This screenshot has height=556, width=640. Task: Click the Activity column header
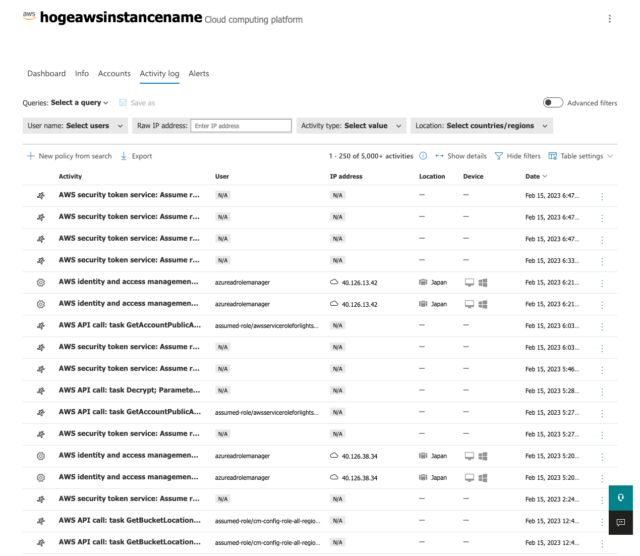(x=70, y=176)
